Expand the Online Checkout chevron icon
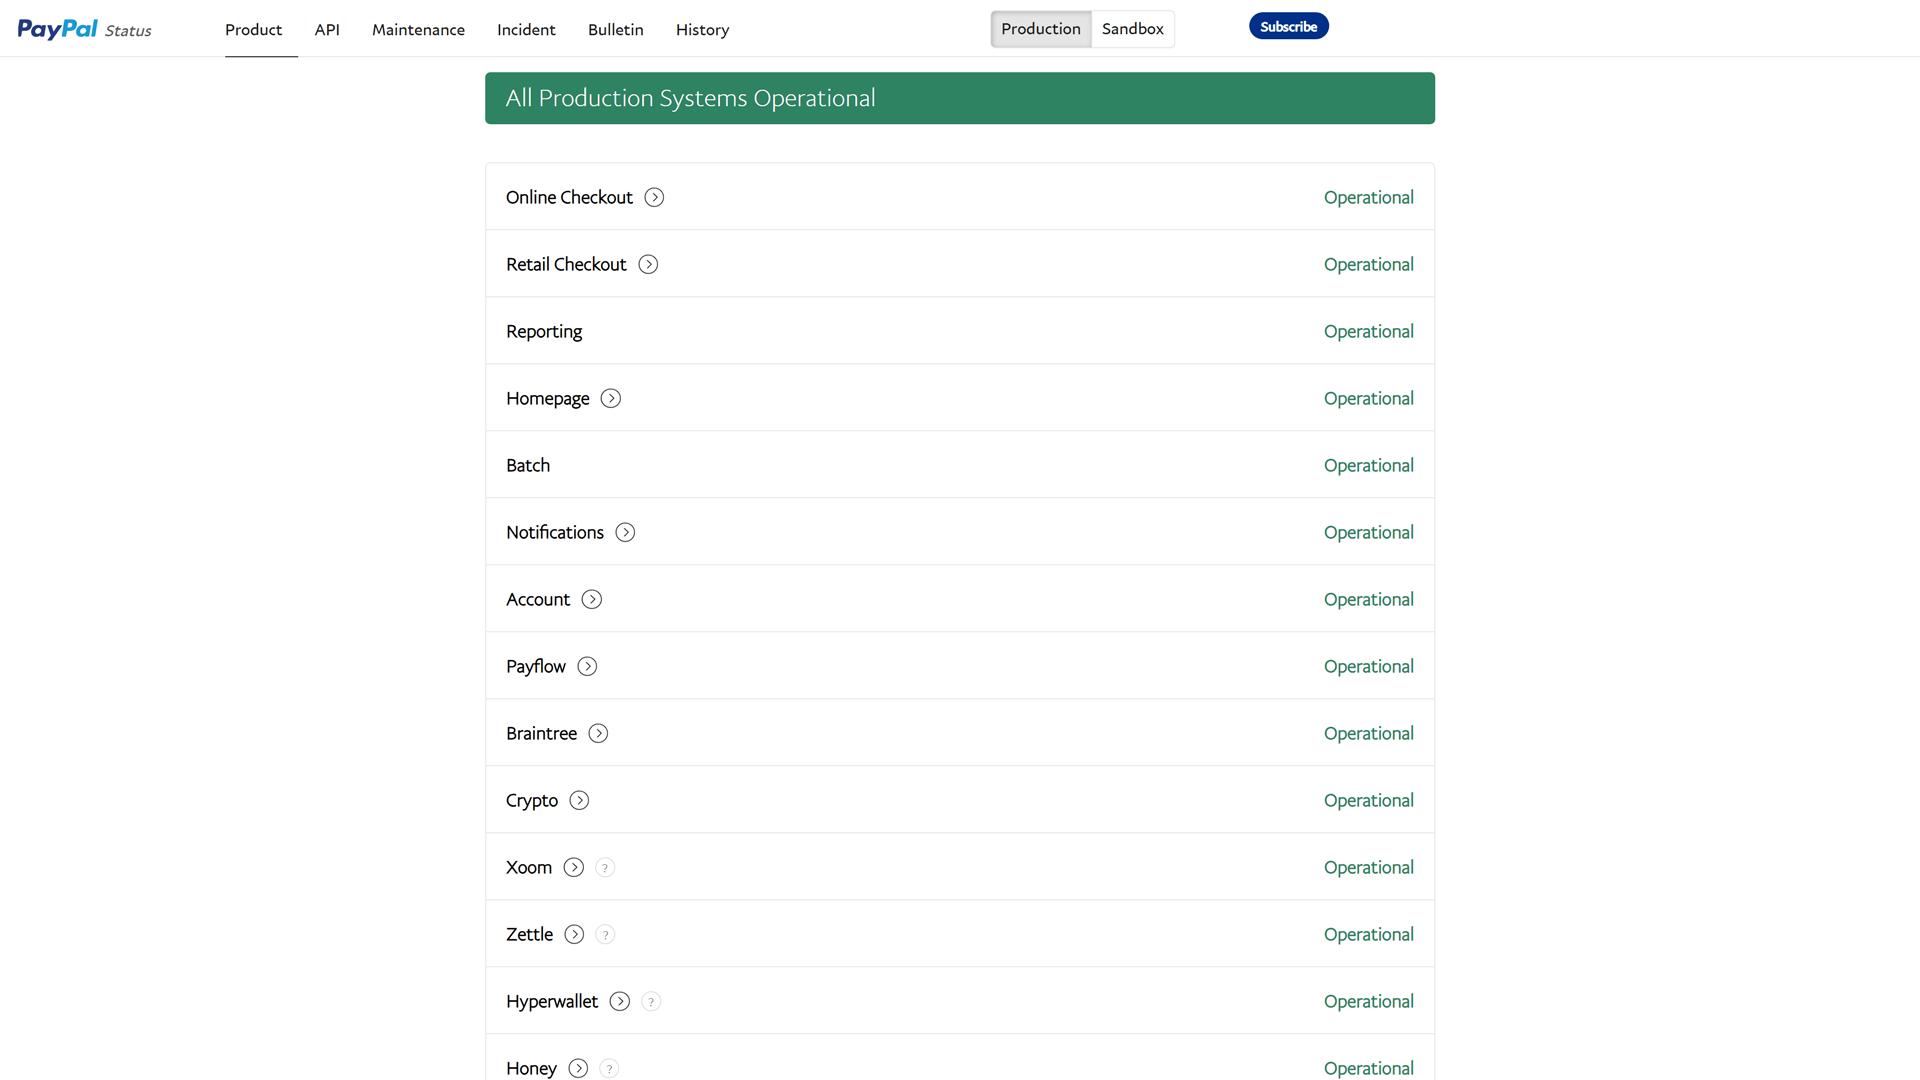Screen dimensions: 1920x1080 coord(655,197)
